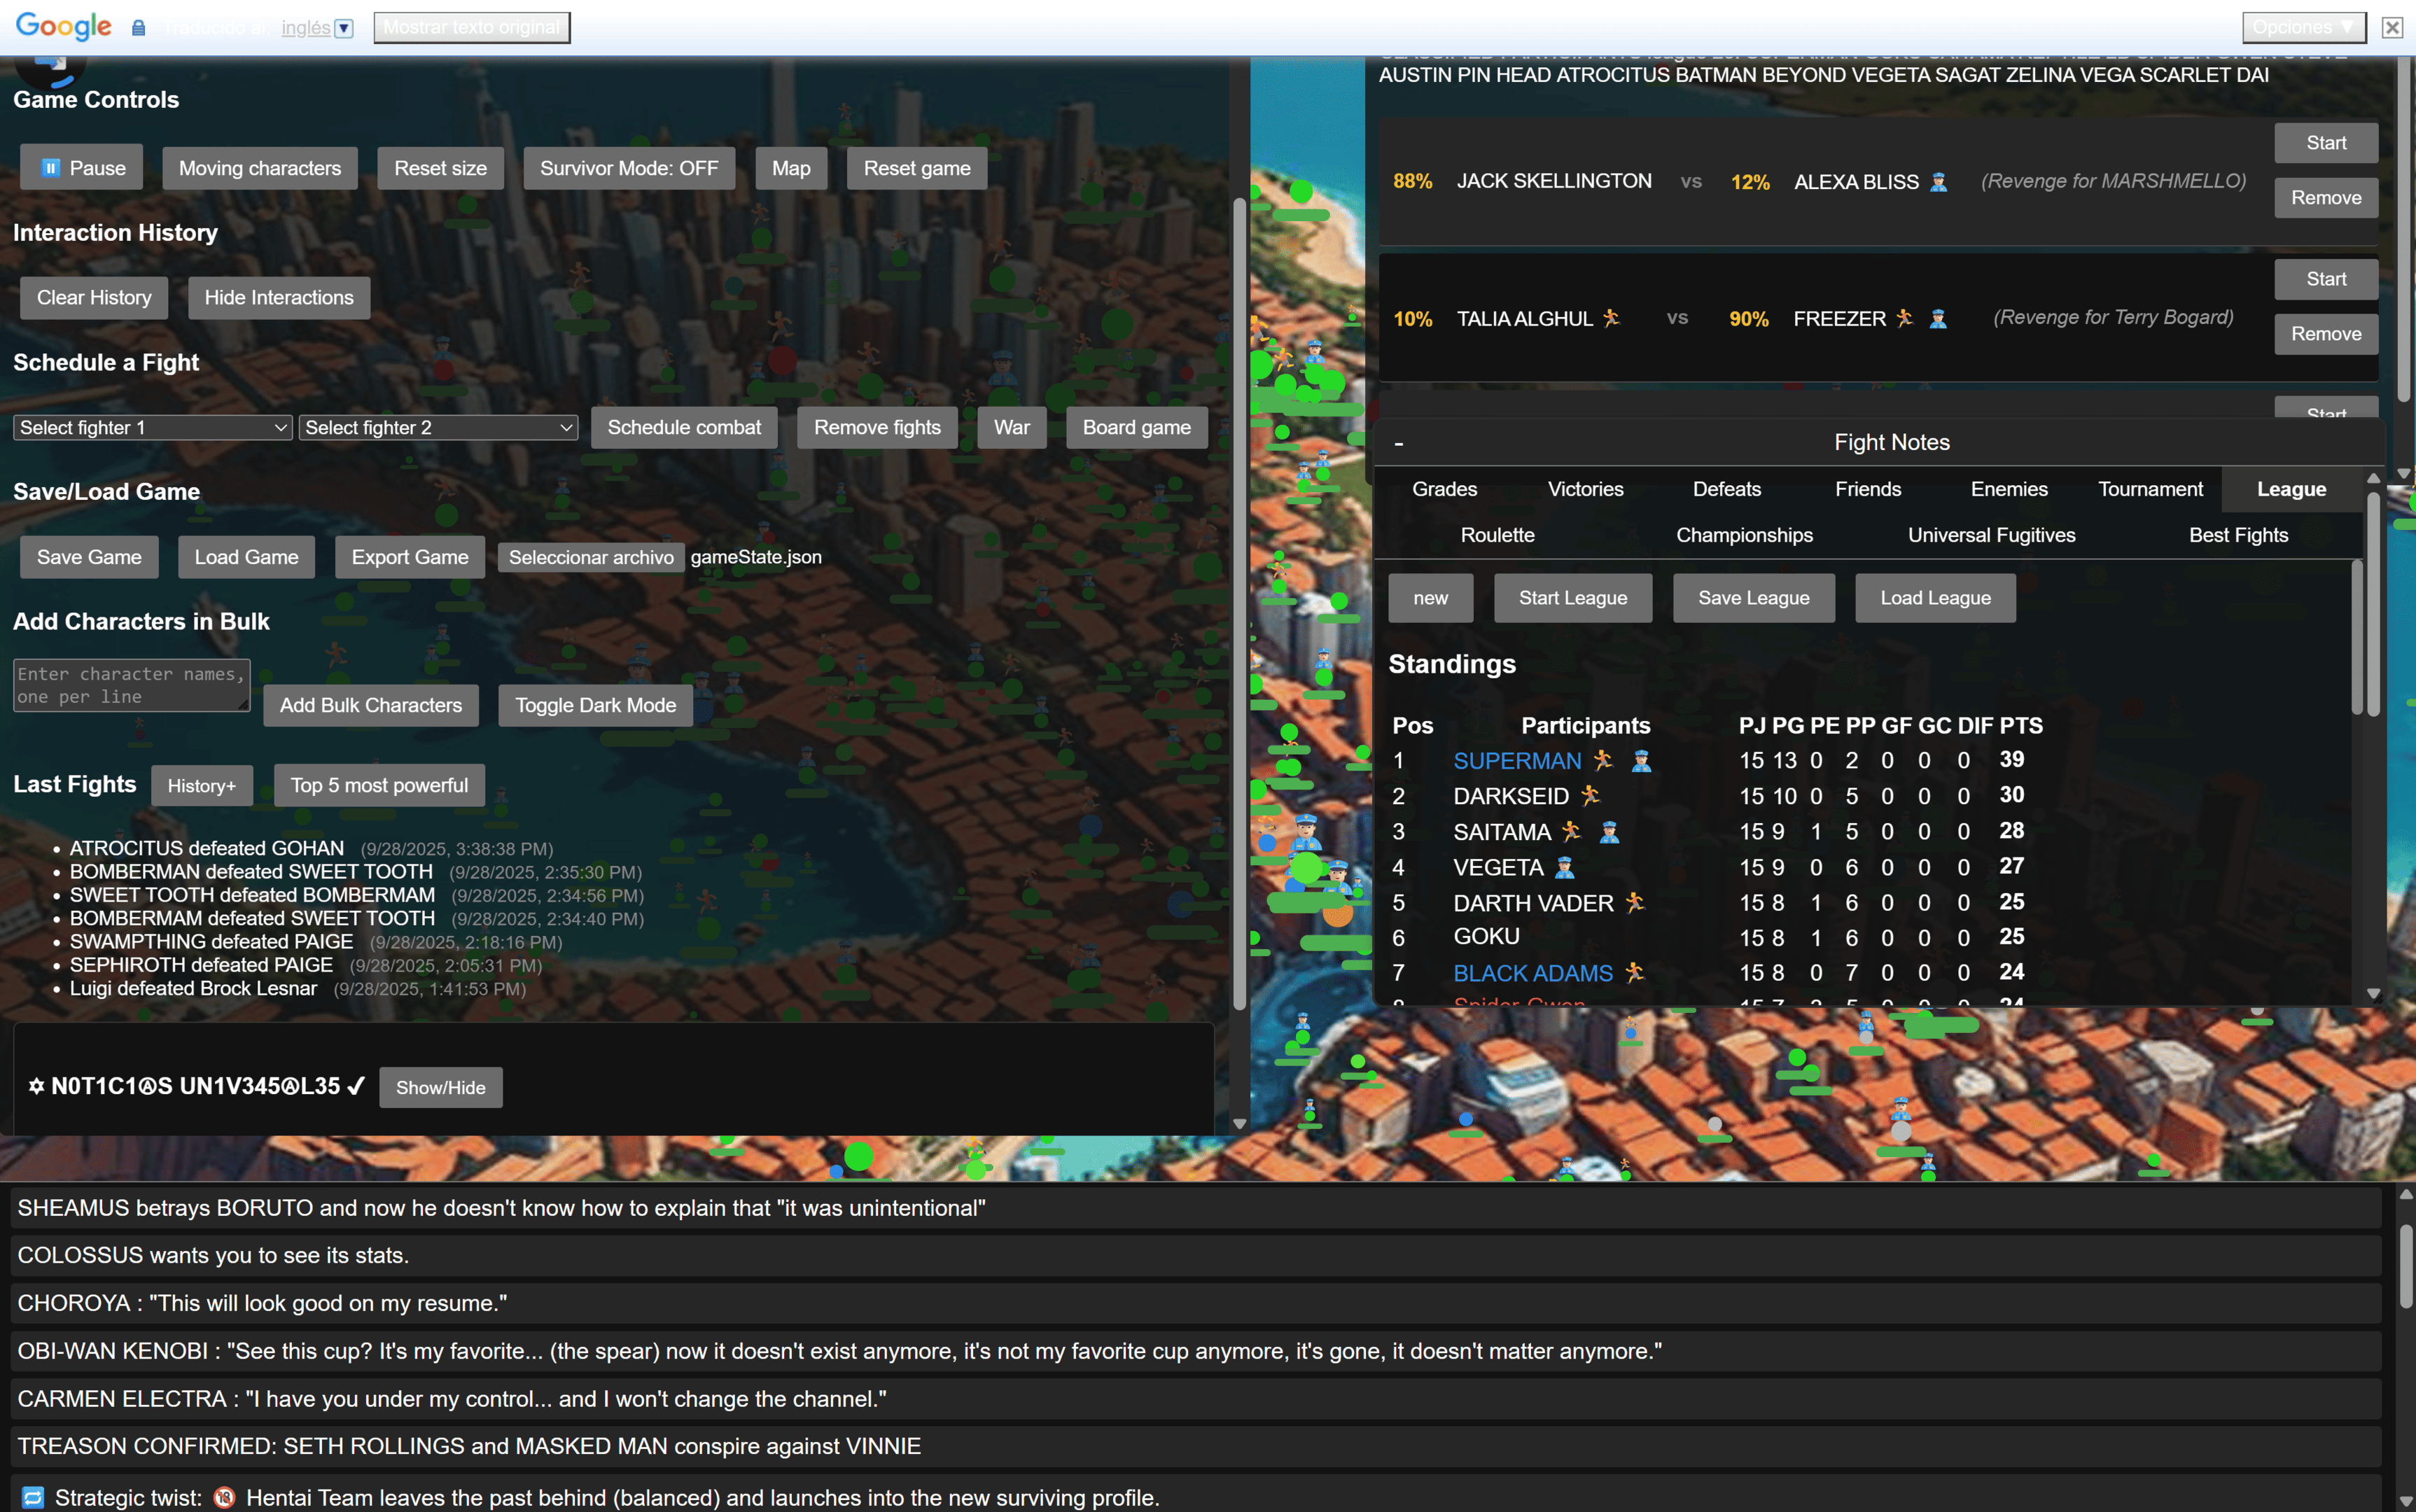Toggle Dark Mode
Viewport: 2416px width, 1512px height.
595,705
